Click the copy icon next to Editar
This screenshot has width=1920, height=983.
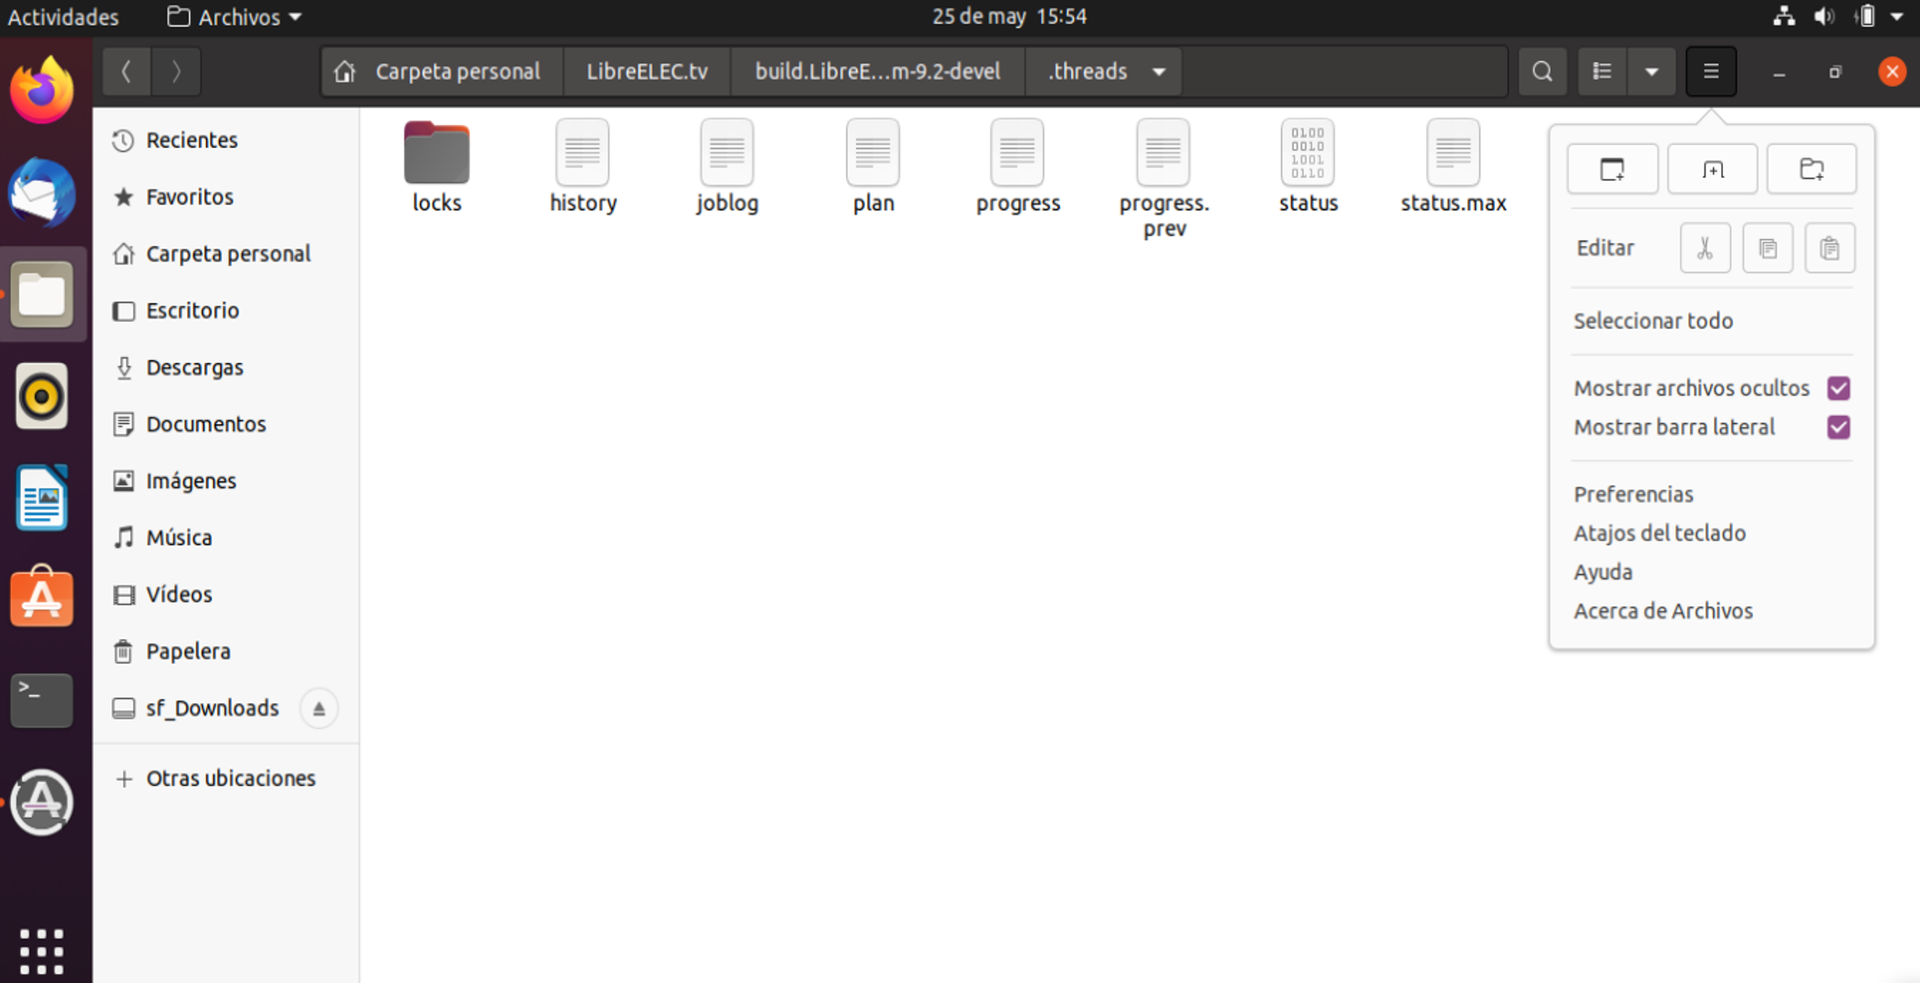(x=1767, y=248)
